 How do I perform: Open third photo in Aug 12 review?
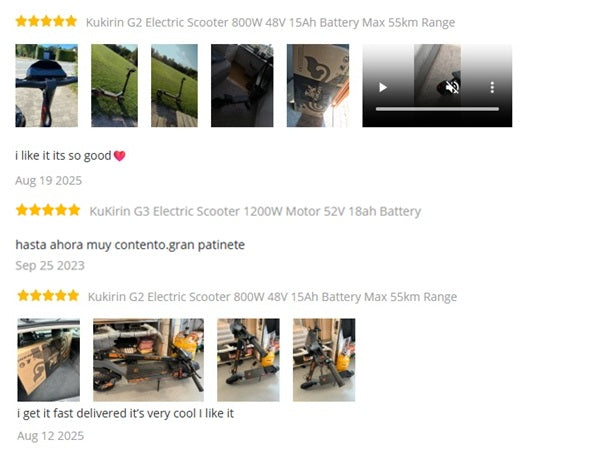coord(248,360)
